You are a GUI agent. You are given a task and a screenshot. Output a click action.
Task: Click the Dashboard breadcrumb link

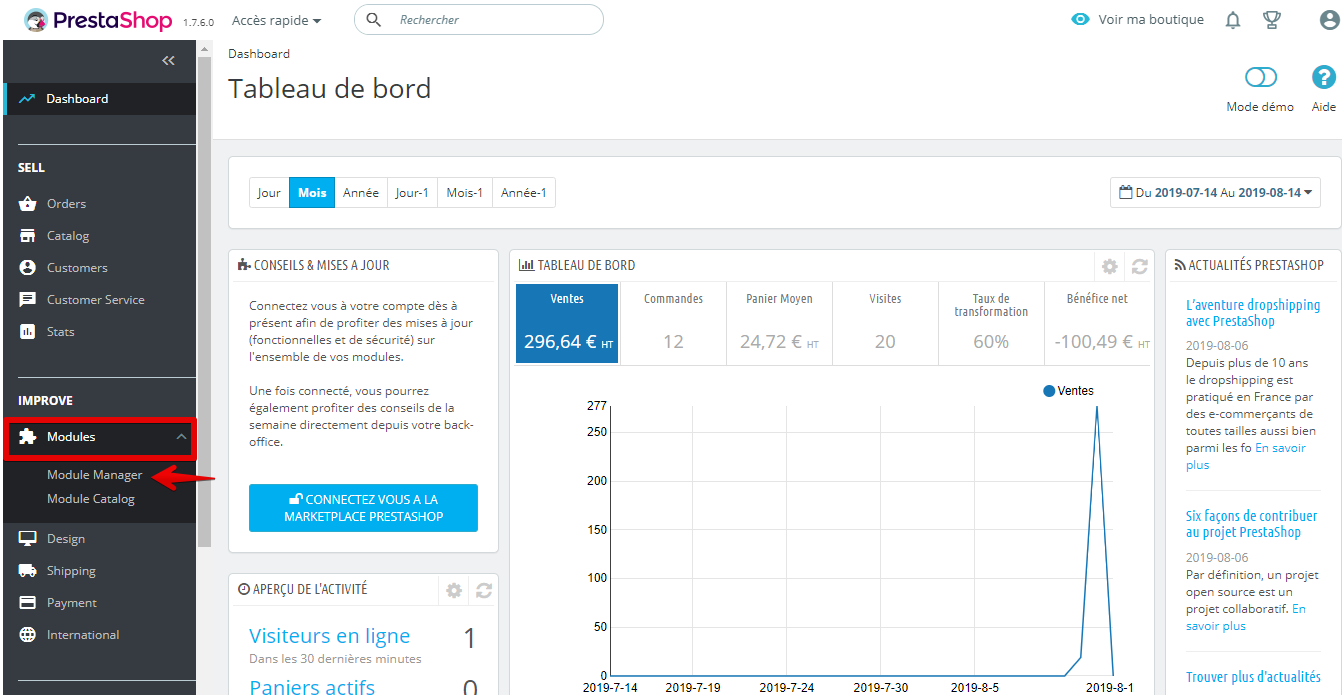259,54
